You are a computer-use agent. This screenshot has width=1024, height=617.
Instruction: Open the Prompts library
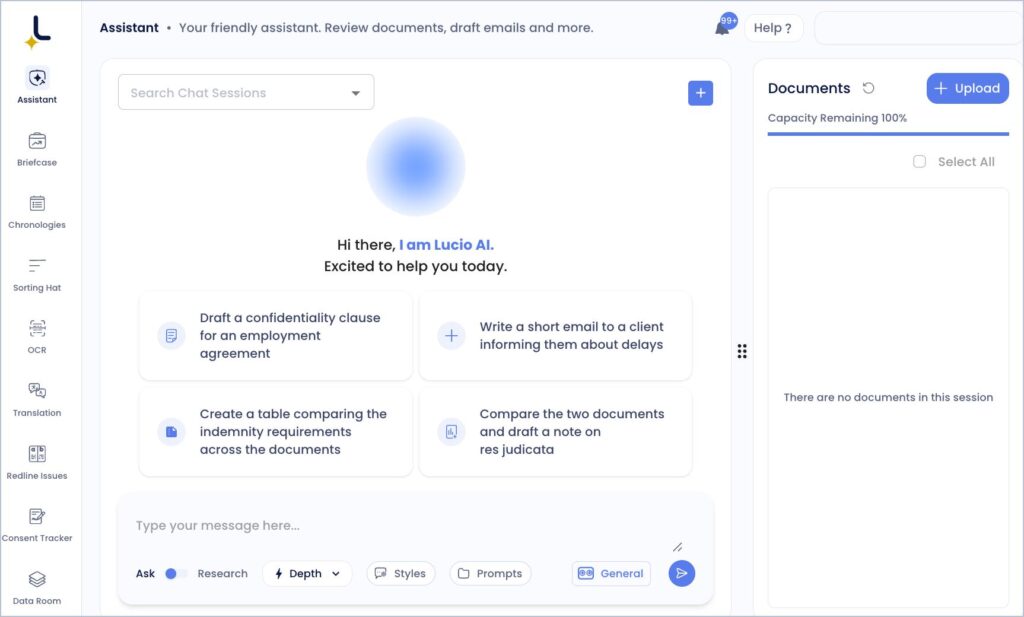point(490,573)
